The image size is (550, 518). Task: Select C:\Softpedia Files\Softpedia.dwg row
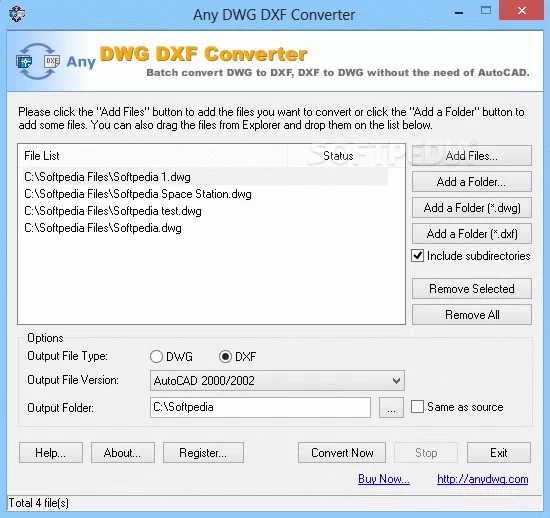pyautogui.click(x=205, y=228)
